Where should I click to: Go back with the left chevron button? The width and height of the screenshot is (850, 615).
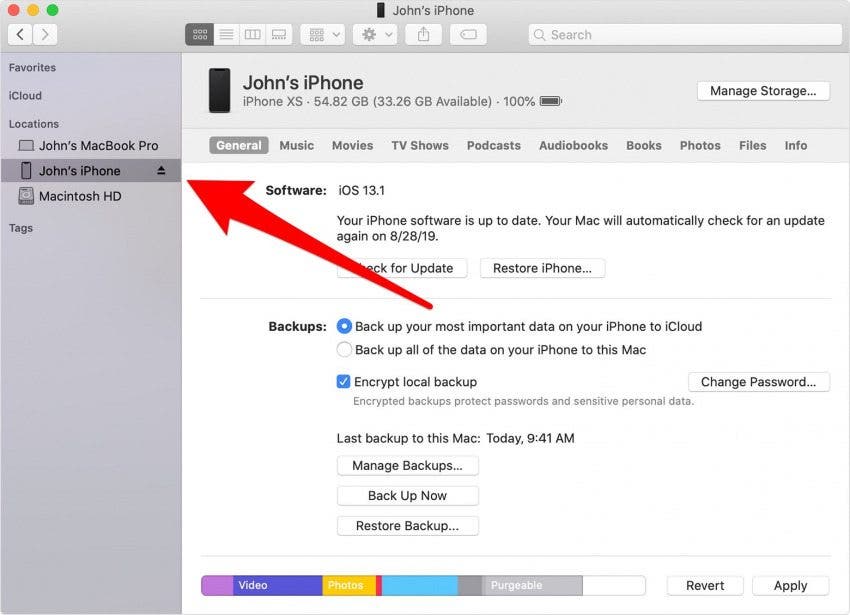(20, 35)
